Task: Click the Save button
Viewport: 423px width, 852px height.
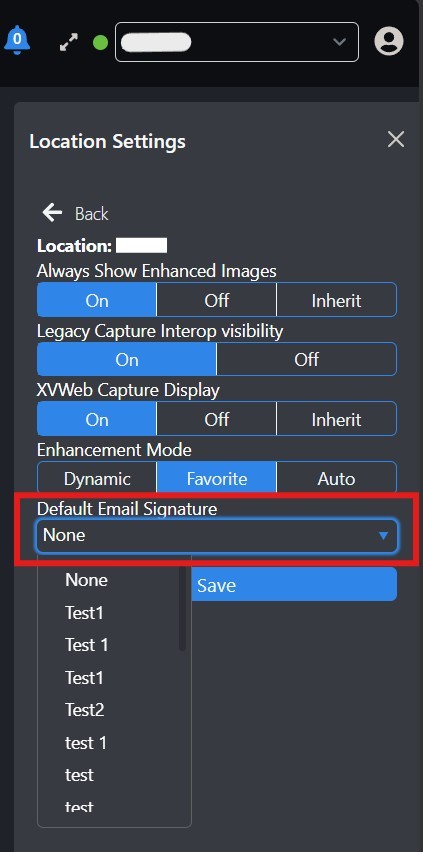Action: 294,585
